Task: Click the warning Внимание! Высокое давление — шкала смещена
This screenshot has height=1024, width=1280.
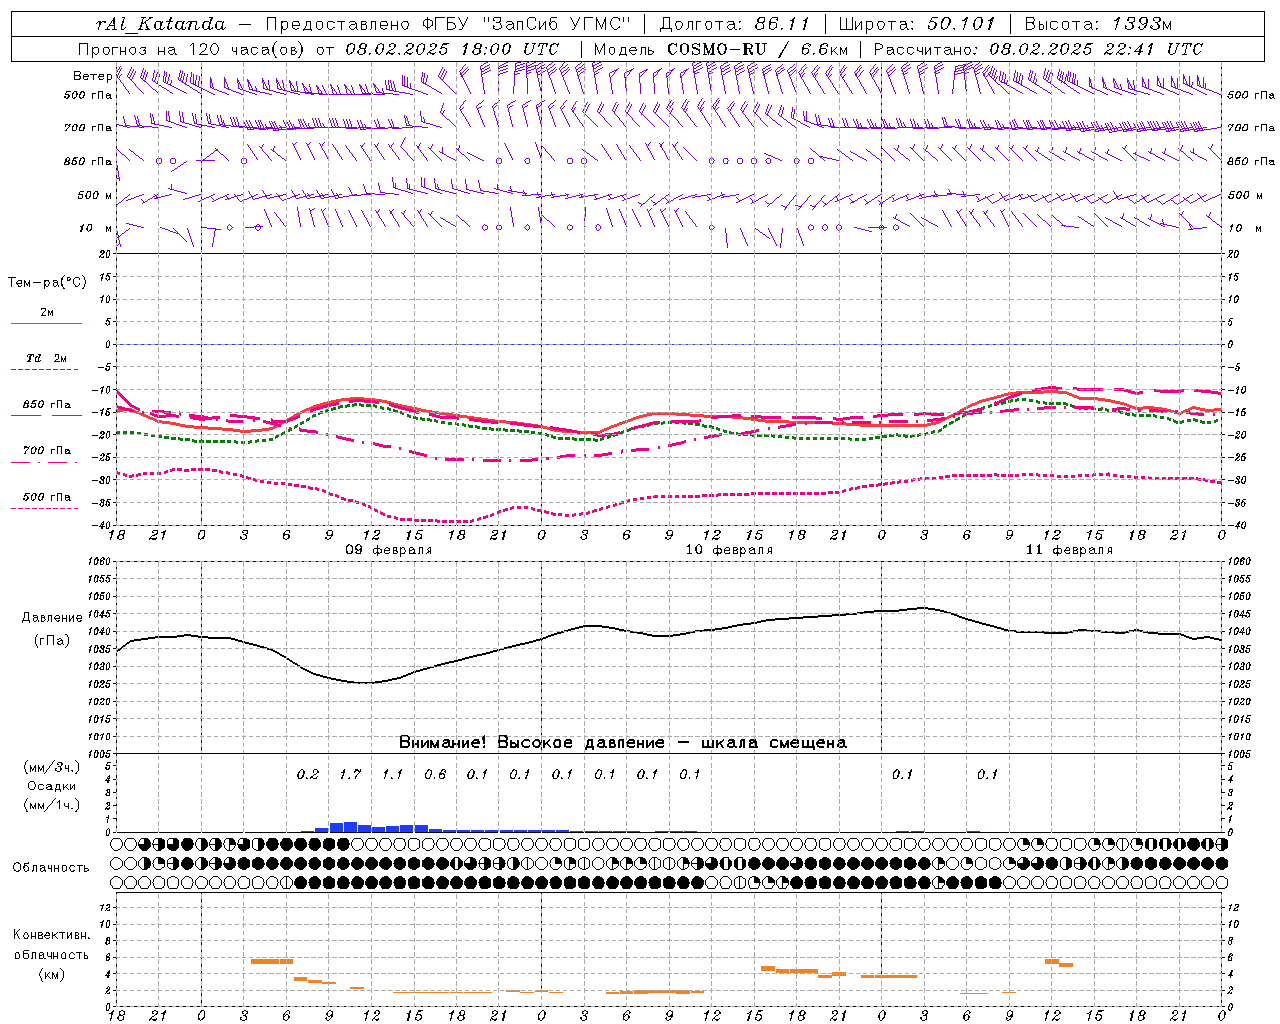Action: coord(622,743)
